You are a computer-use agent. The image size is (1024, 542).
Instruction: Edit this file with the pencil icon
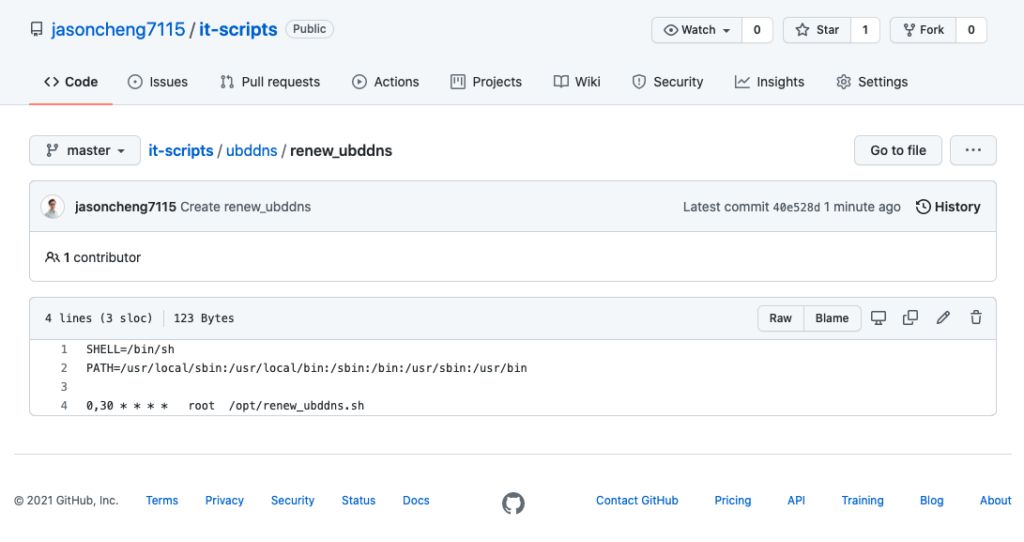(943, 318)
